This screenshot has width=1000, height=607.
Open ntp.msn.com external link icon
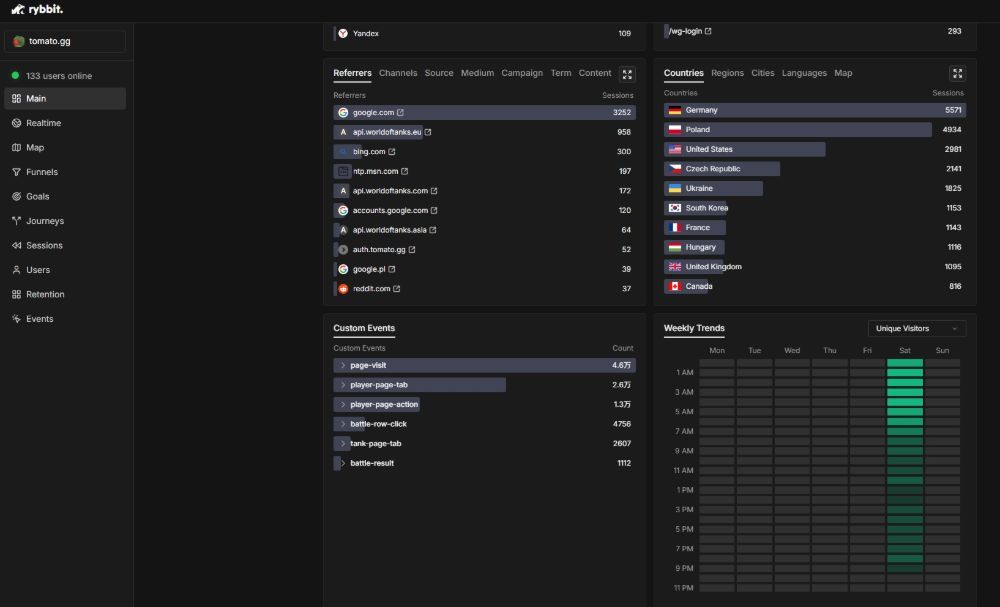[x=404, y=172]
